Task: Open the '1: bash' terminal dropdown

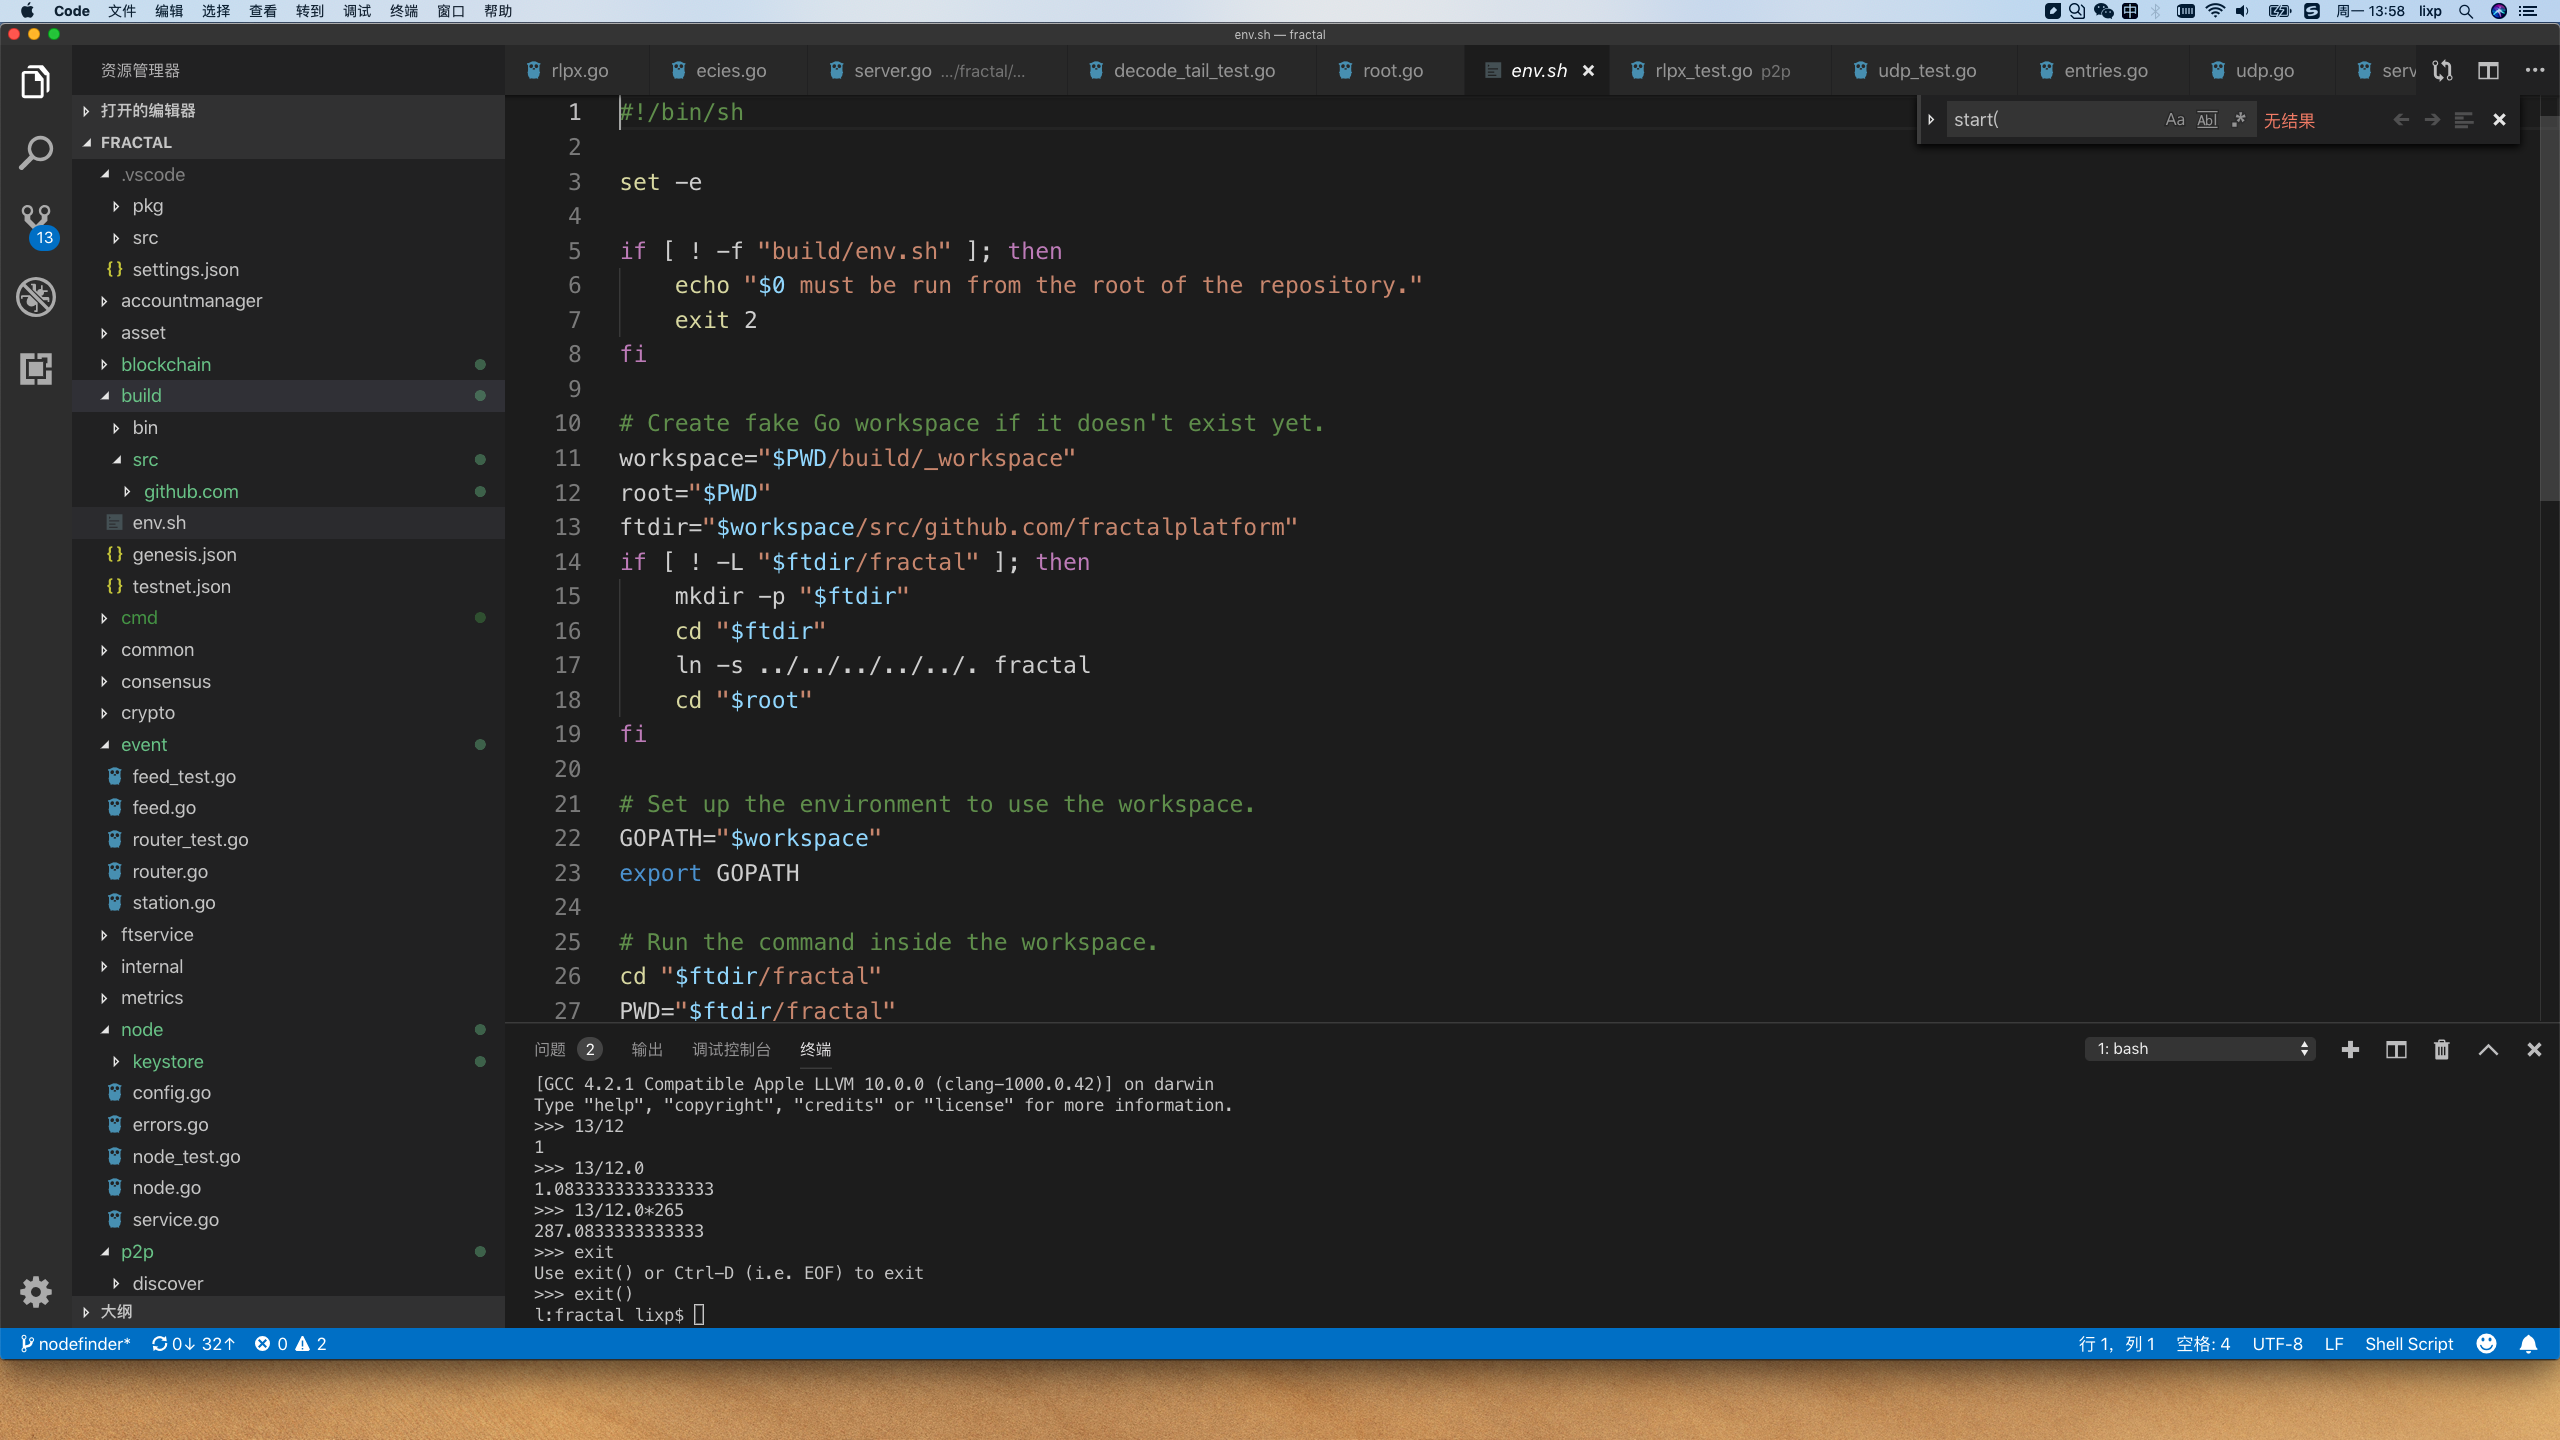Action: (2199, 1048)
